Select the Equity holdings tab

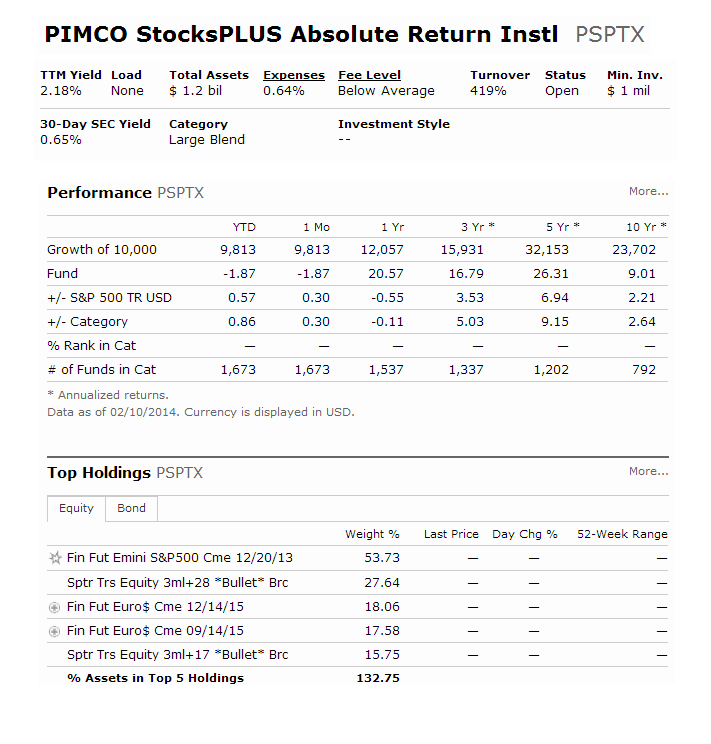(76, 508)
